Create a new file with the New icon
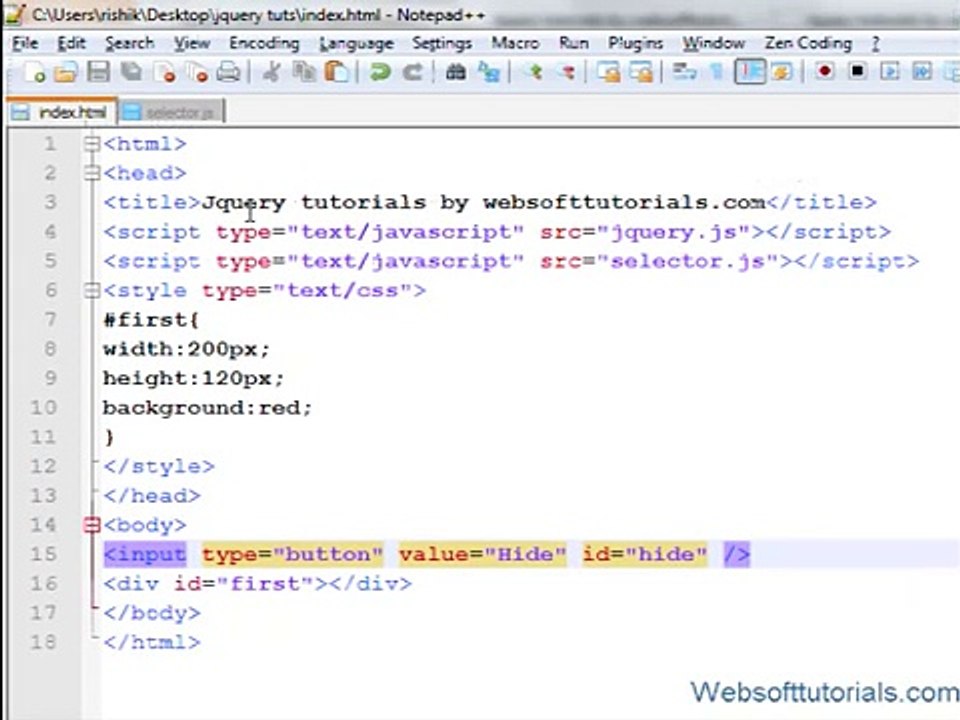Viewport: 960px width, 720px height. tap(34, 73)
